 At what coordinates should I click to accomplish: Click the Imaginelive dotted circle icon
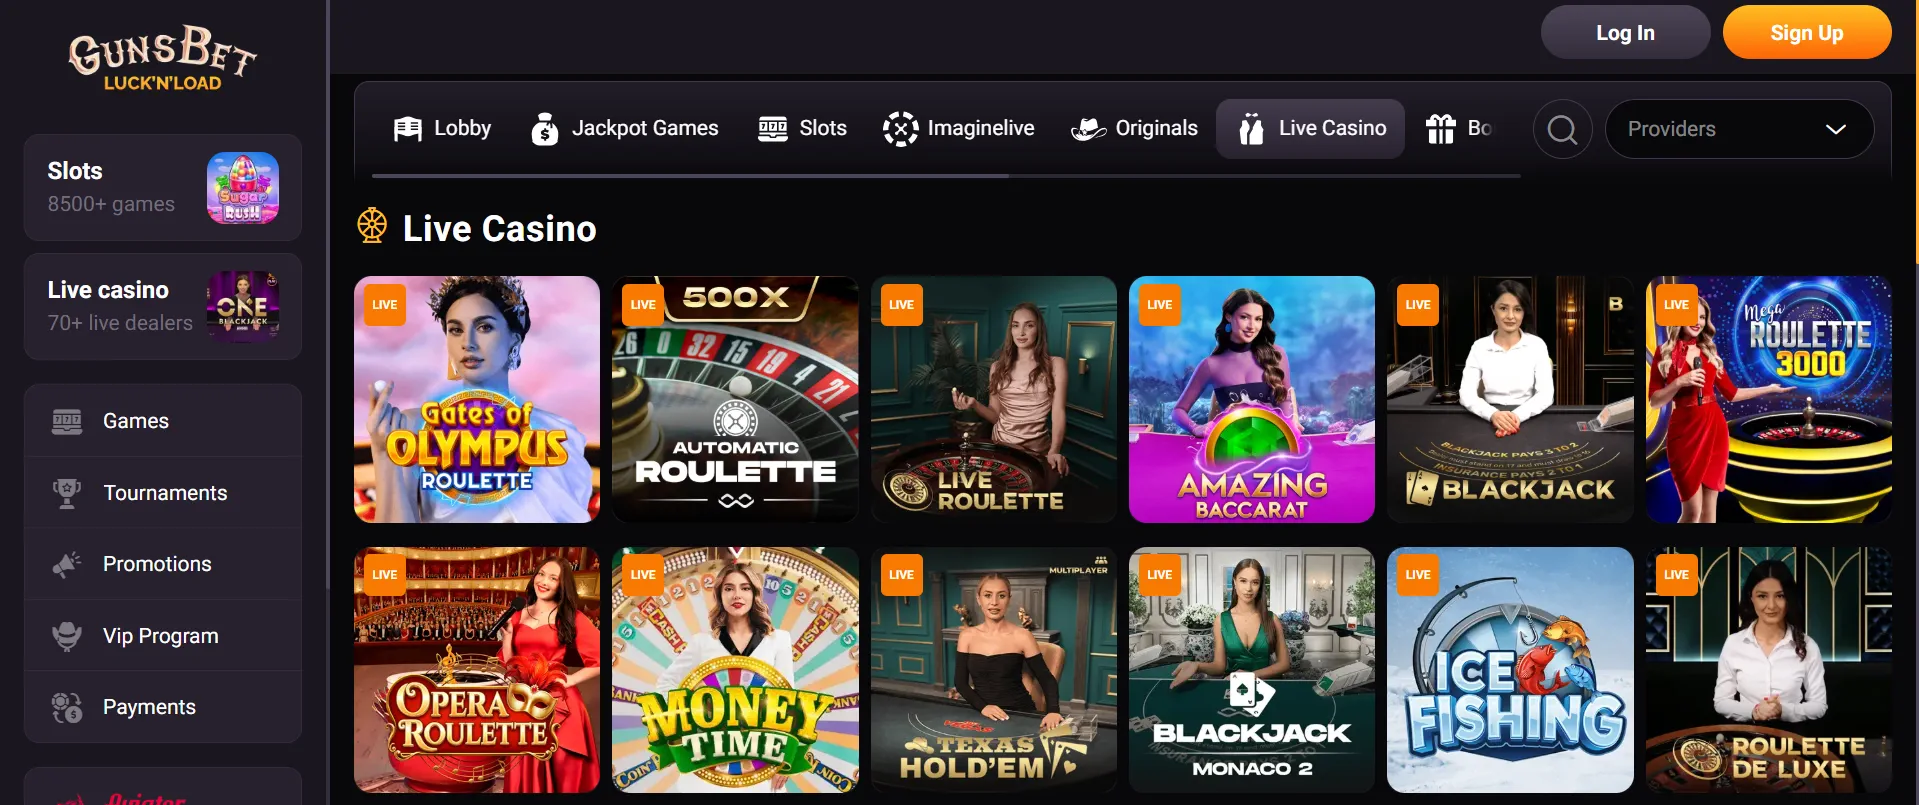click(900, 129)
